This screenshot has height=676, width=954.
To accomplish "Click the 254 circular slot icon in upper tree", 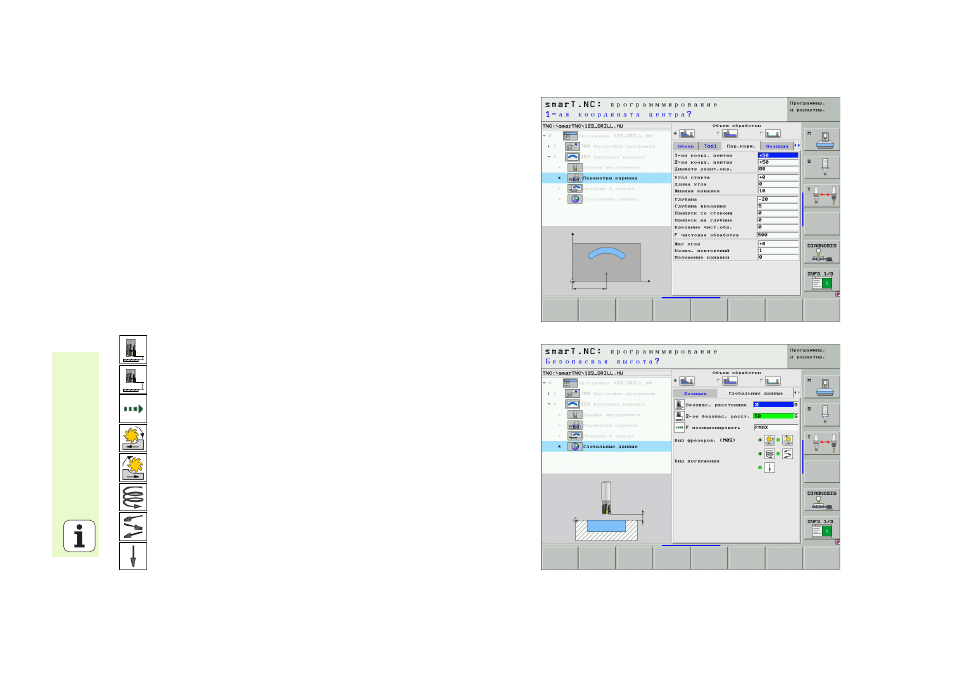I will pos(572,157).
